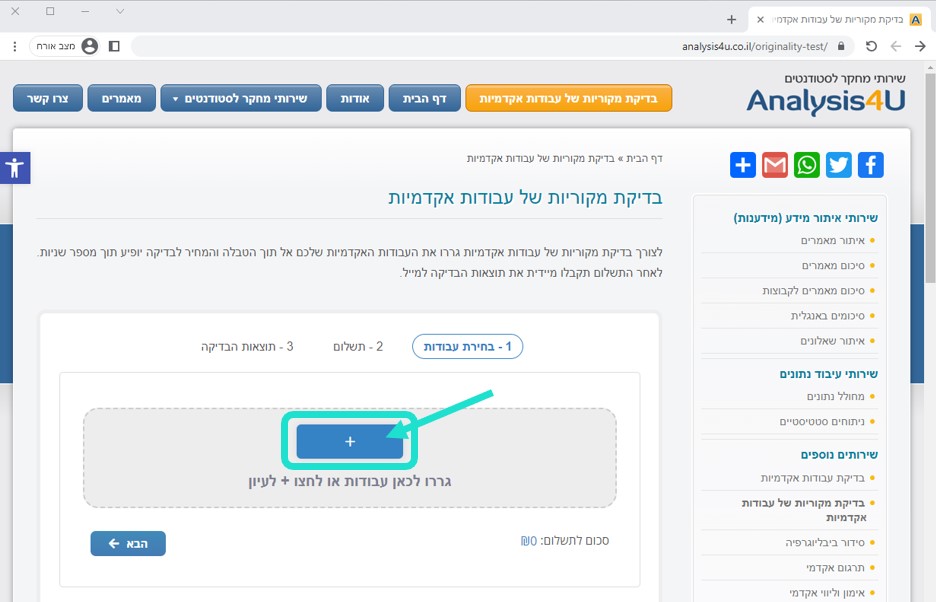Select step 3 - תוצאות הבדיקה tab
The height and width of the screenshot is (602, 936).
tap(247, 346)
